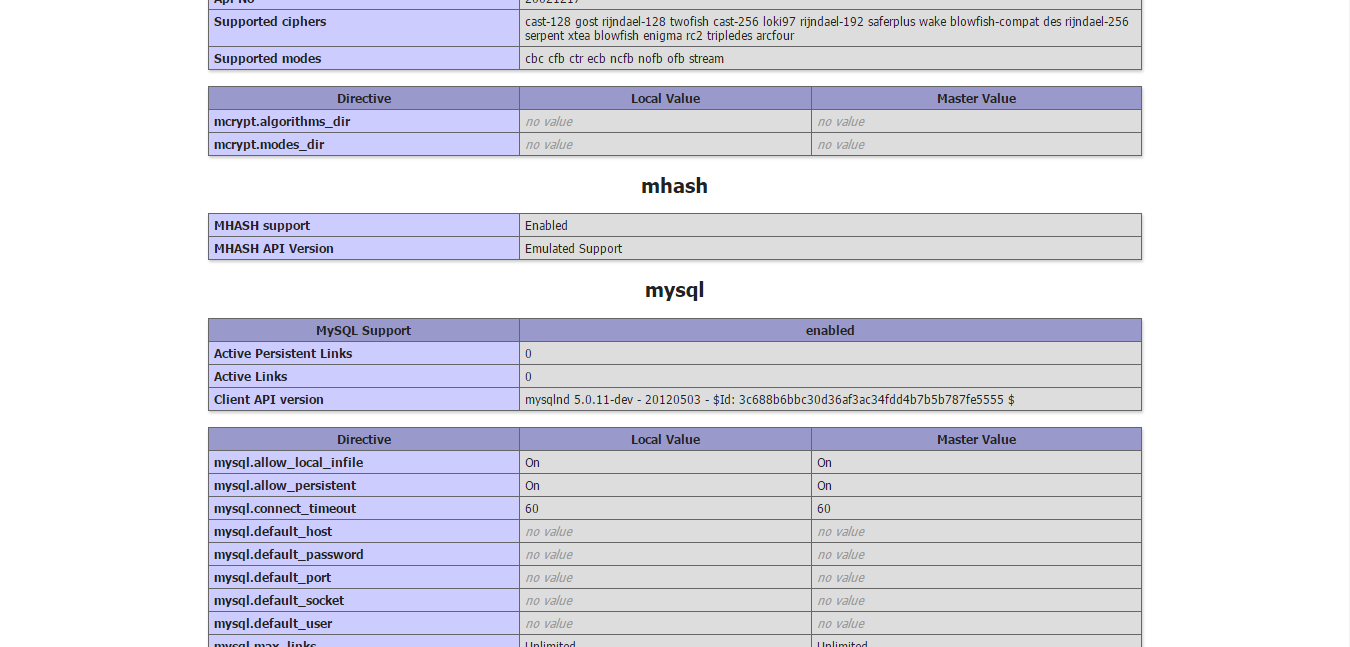Screen dimensions: 1350x647
Task: Click the "Emulated Support" value
Action: (573, 248)
